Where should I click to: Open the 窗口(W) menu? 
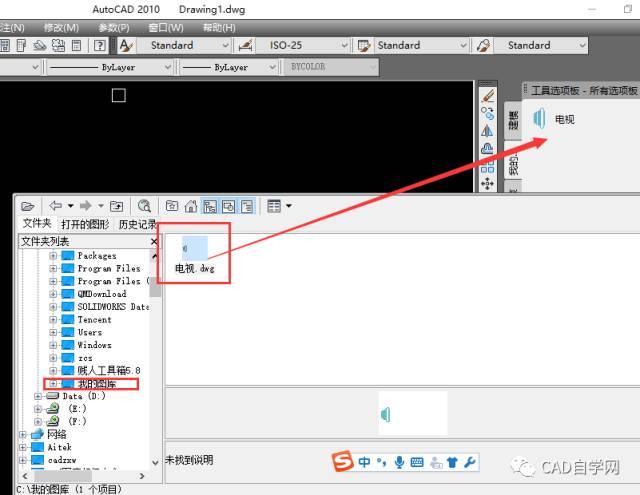pos(166,28)
